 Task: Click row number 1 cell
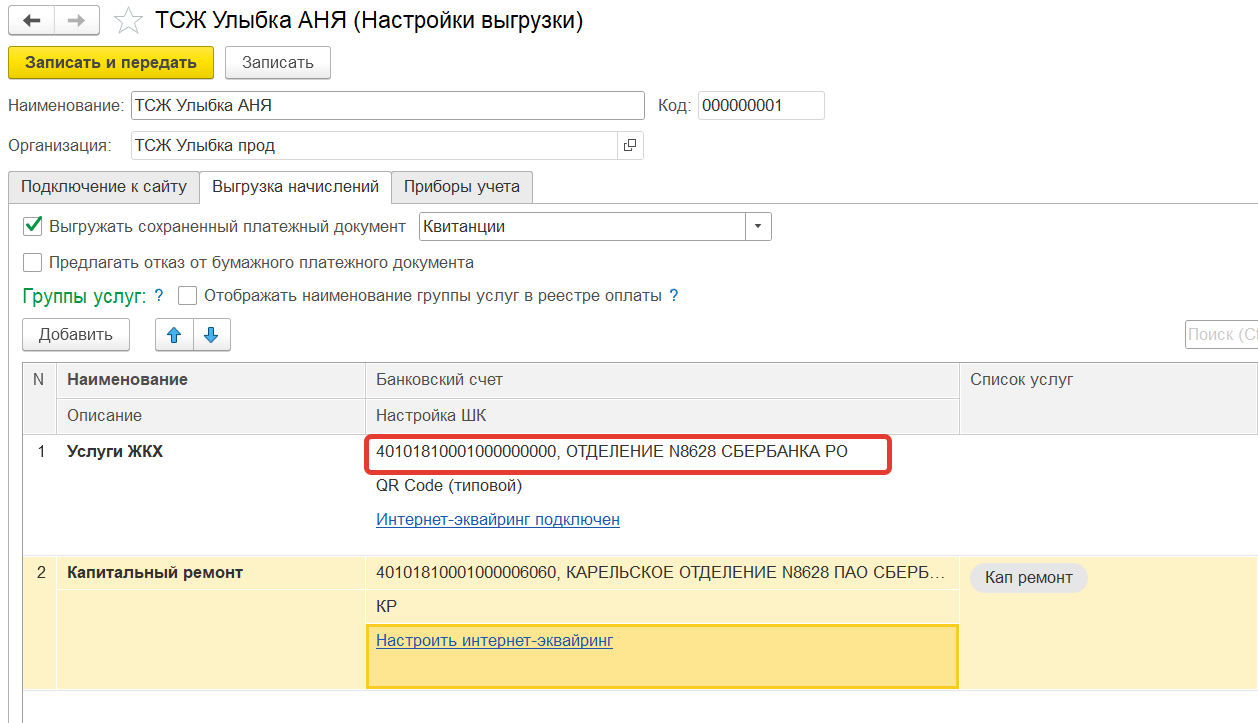40,452
